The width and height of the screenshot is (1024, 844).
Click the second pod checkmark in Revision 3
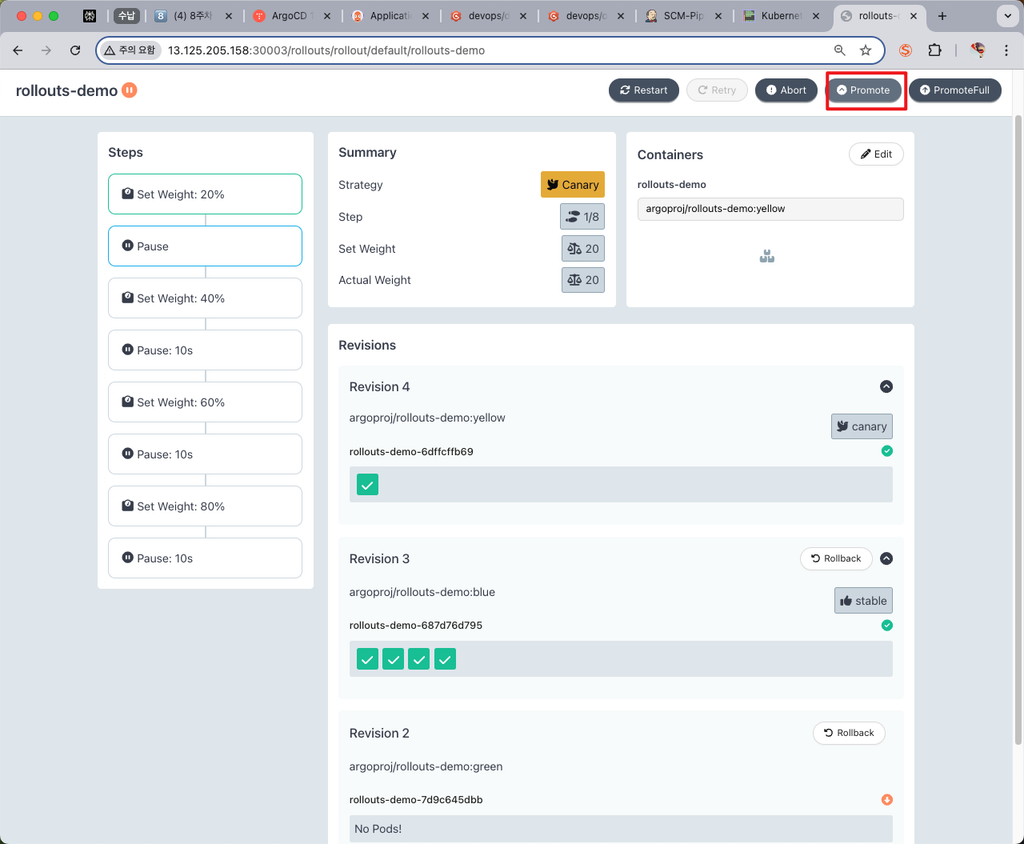point(393,659)
